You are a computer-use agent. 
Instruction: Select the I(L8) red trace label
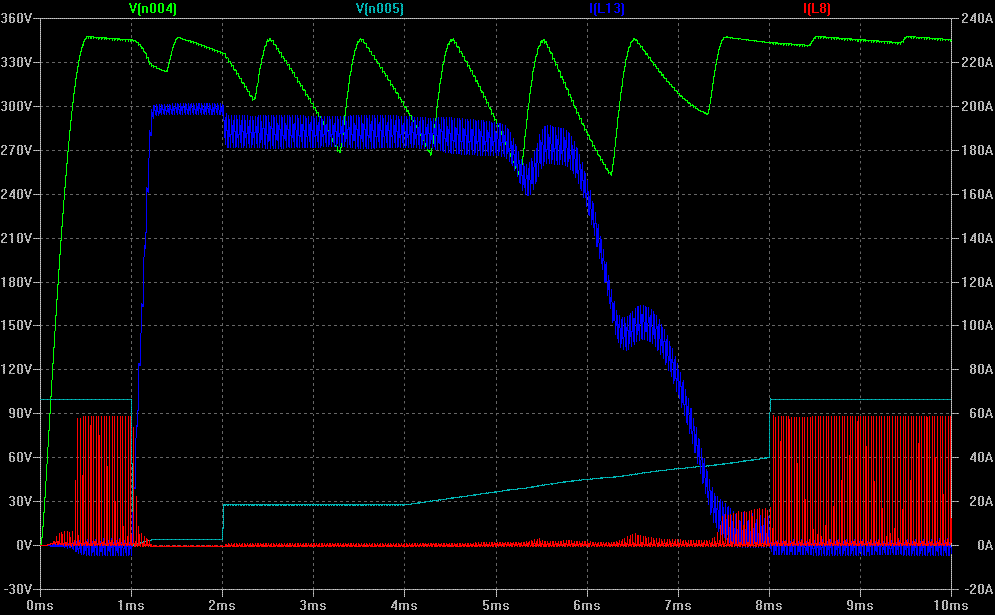point(817,8)
